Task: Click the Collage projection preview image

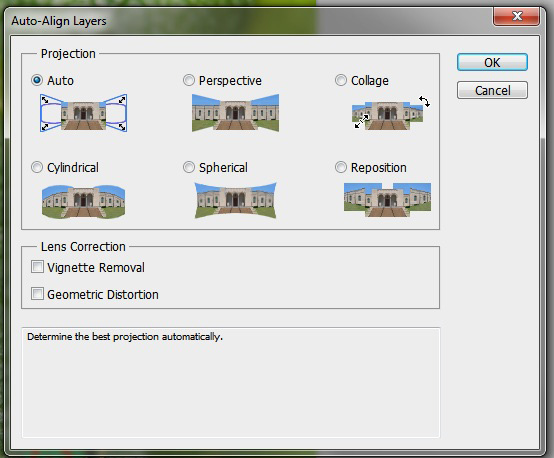Action: 390,113
